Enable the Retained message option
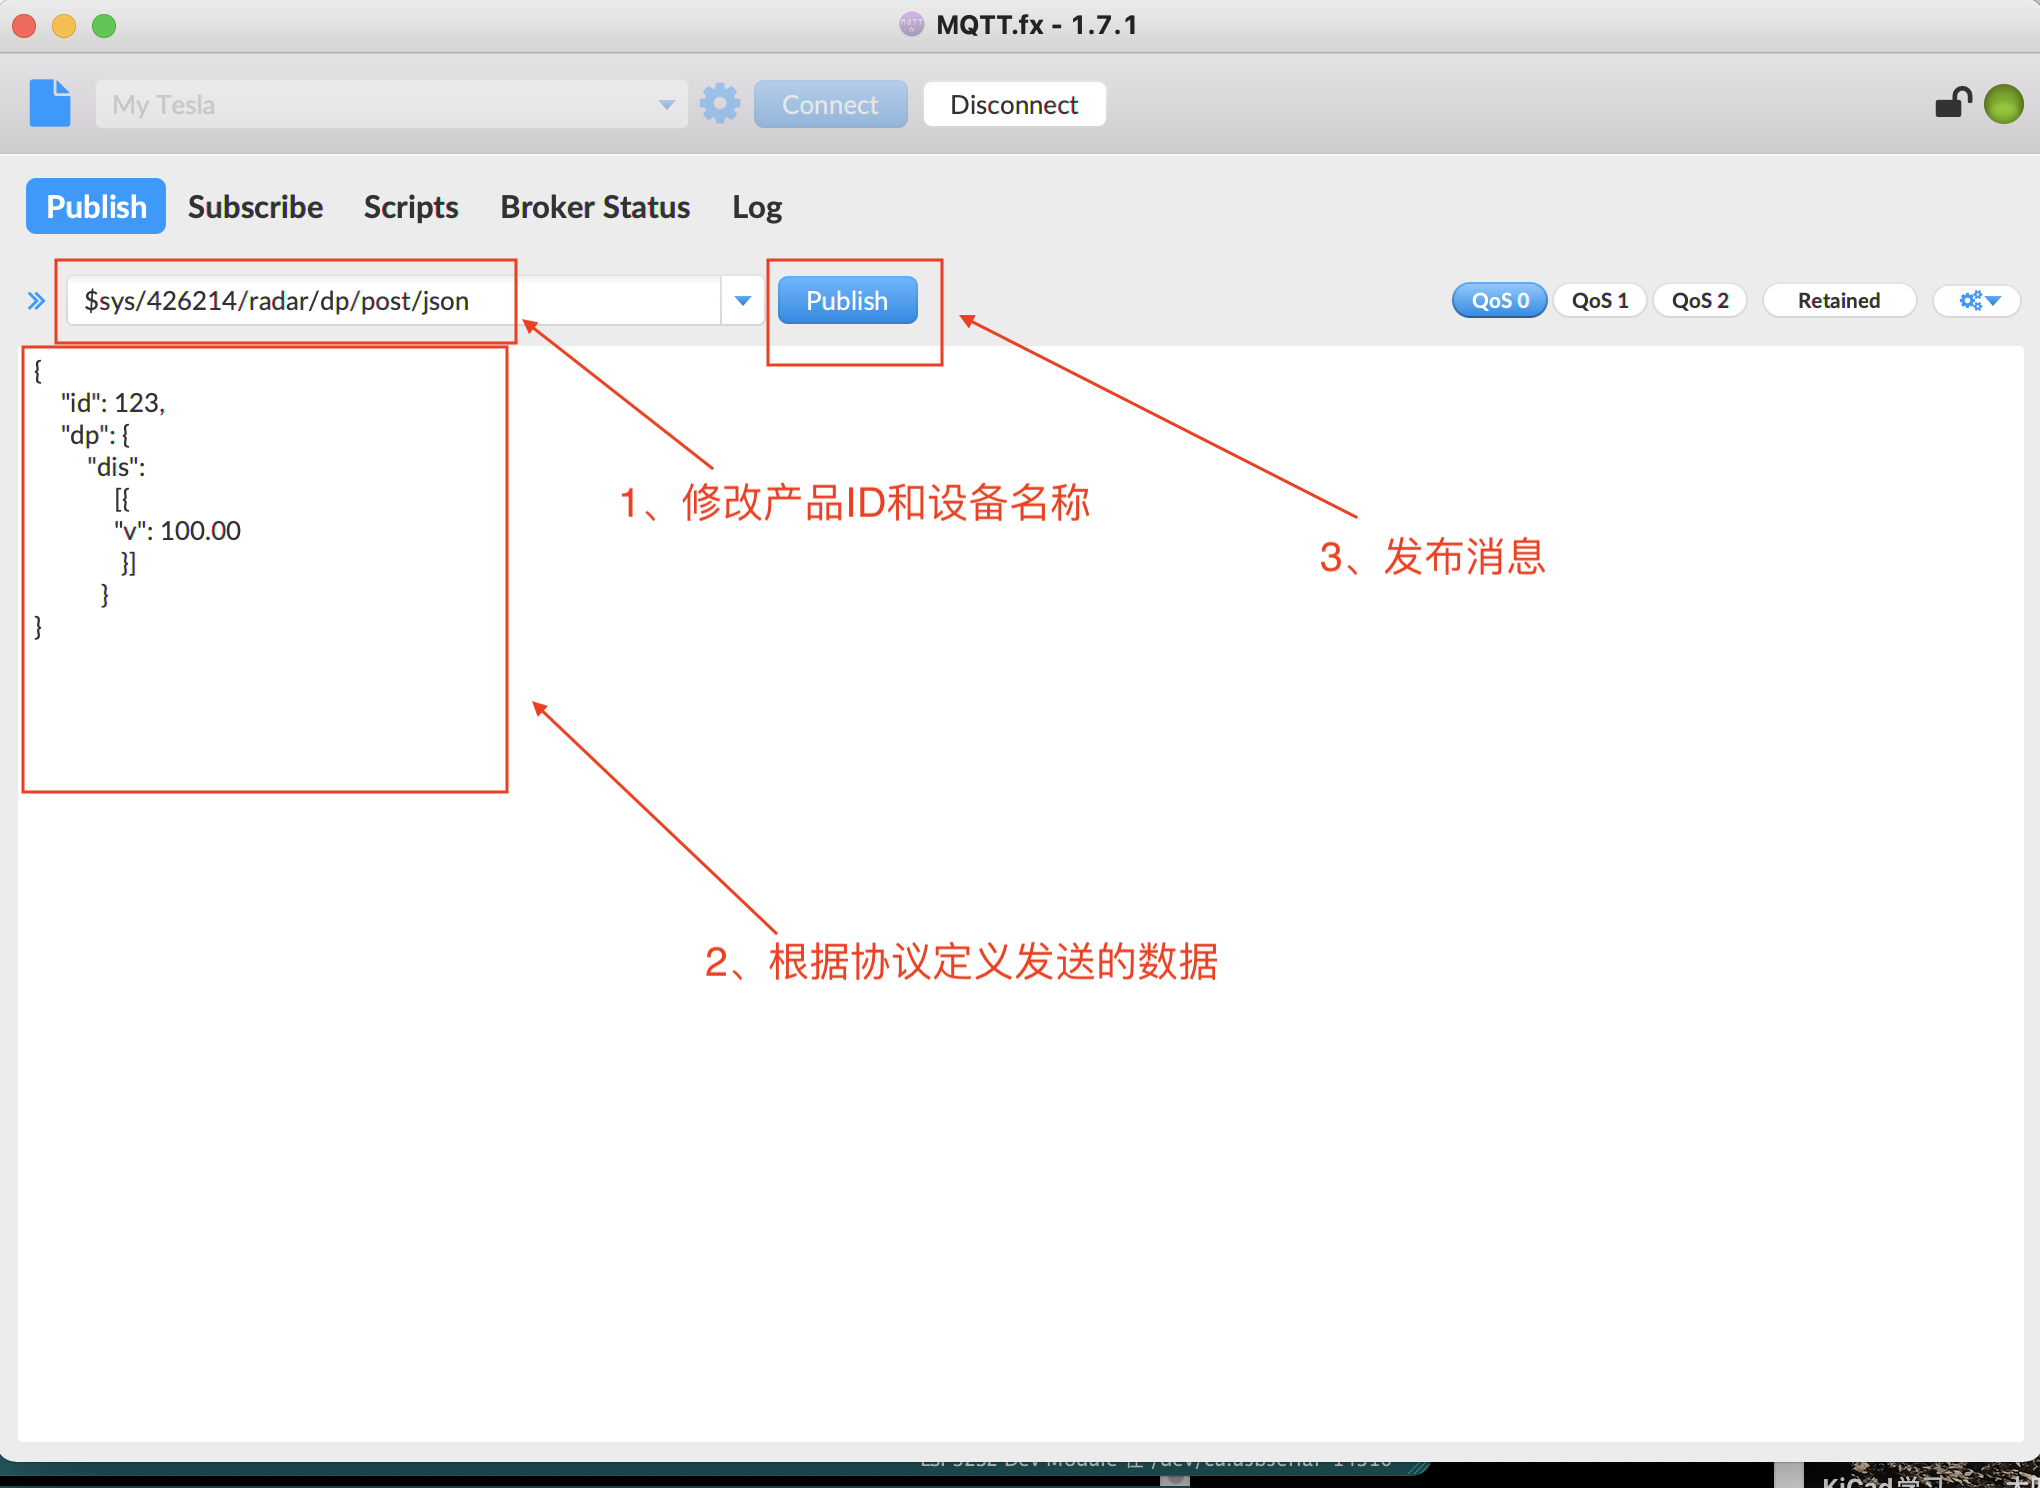The height and width of the screenshot is (1488, 2040). pyautogui.click(x=1838, y=300)
